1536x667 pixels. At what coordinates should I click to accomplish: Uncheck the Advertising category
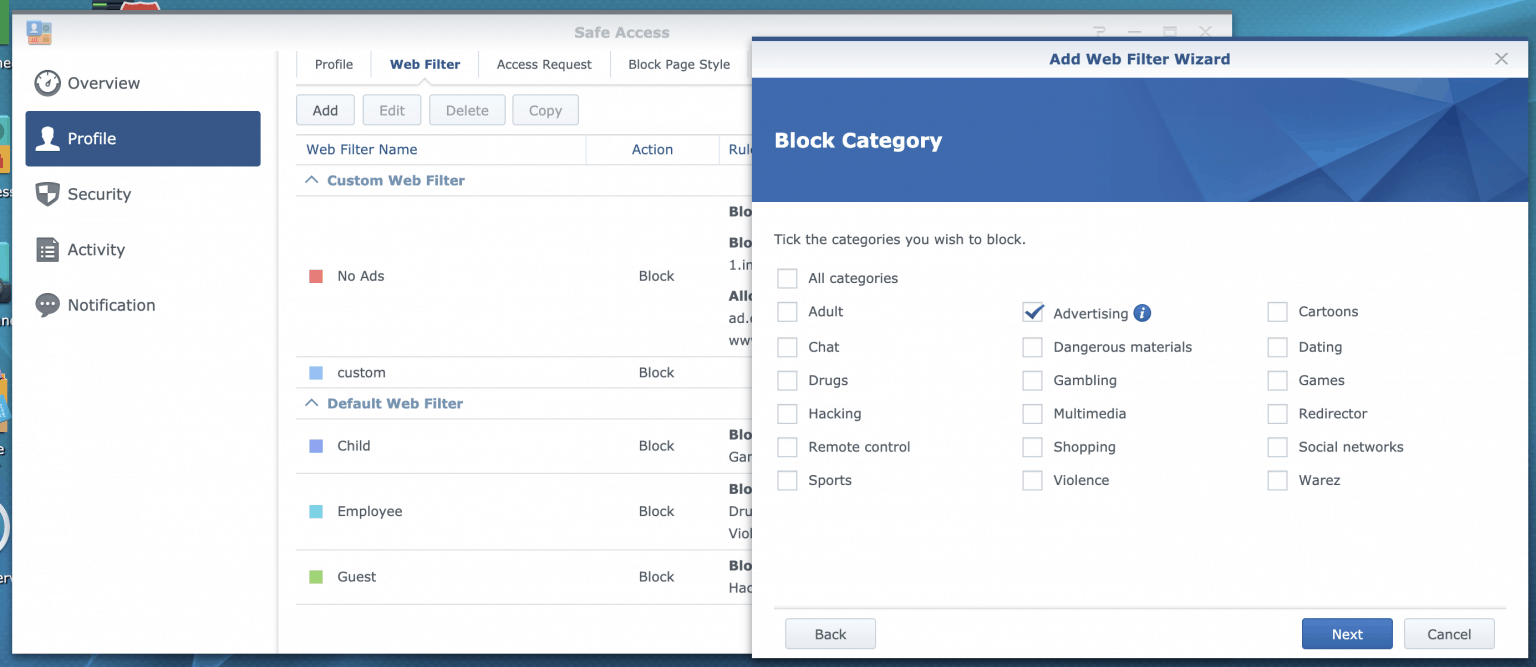(x=1032, y=312)
